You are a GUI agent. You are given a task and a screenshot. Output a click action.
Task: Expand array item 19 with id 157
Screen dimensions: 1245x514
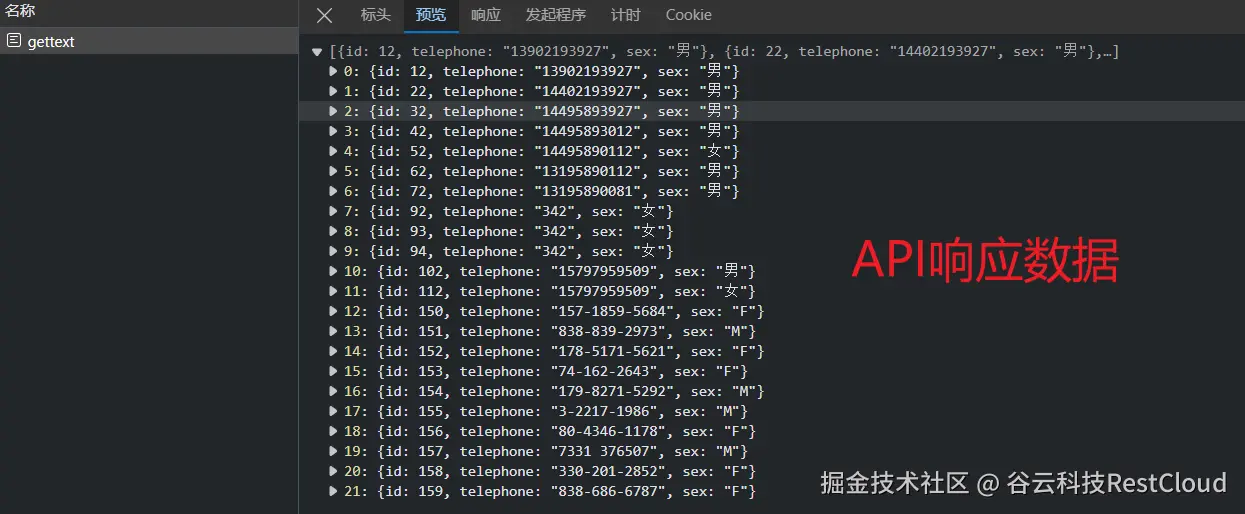tap(334, 451)
